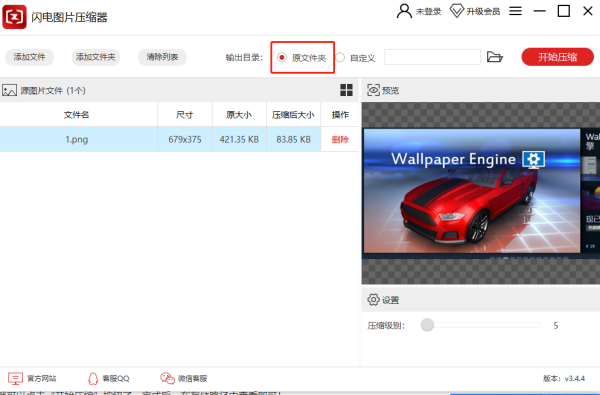The image size is (600, 395).
Task: Click the 压缩后大小 column header
Action: tap(293, 115)
